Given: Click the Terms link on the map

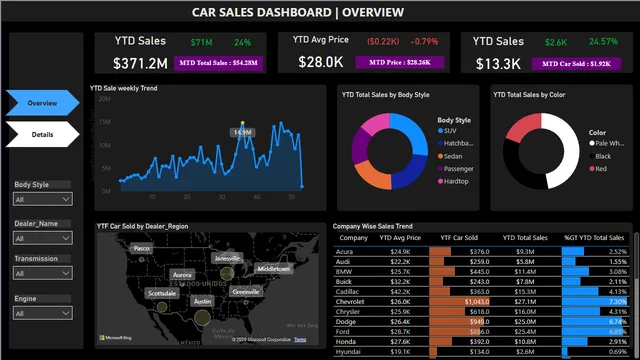Looking at the screenshot, I should tap(300, 339).
